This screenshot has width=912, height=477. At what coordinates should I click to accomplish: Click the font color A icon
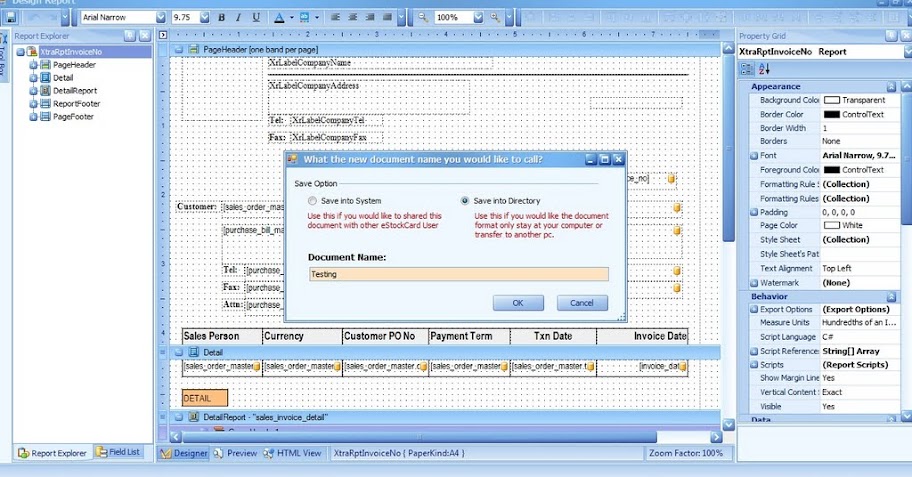pyautogui.click(x=279, y=17)
